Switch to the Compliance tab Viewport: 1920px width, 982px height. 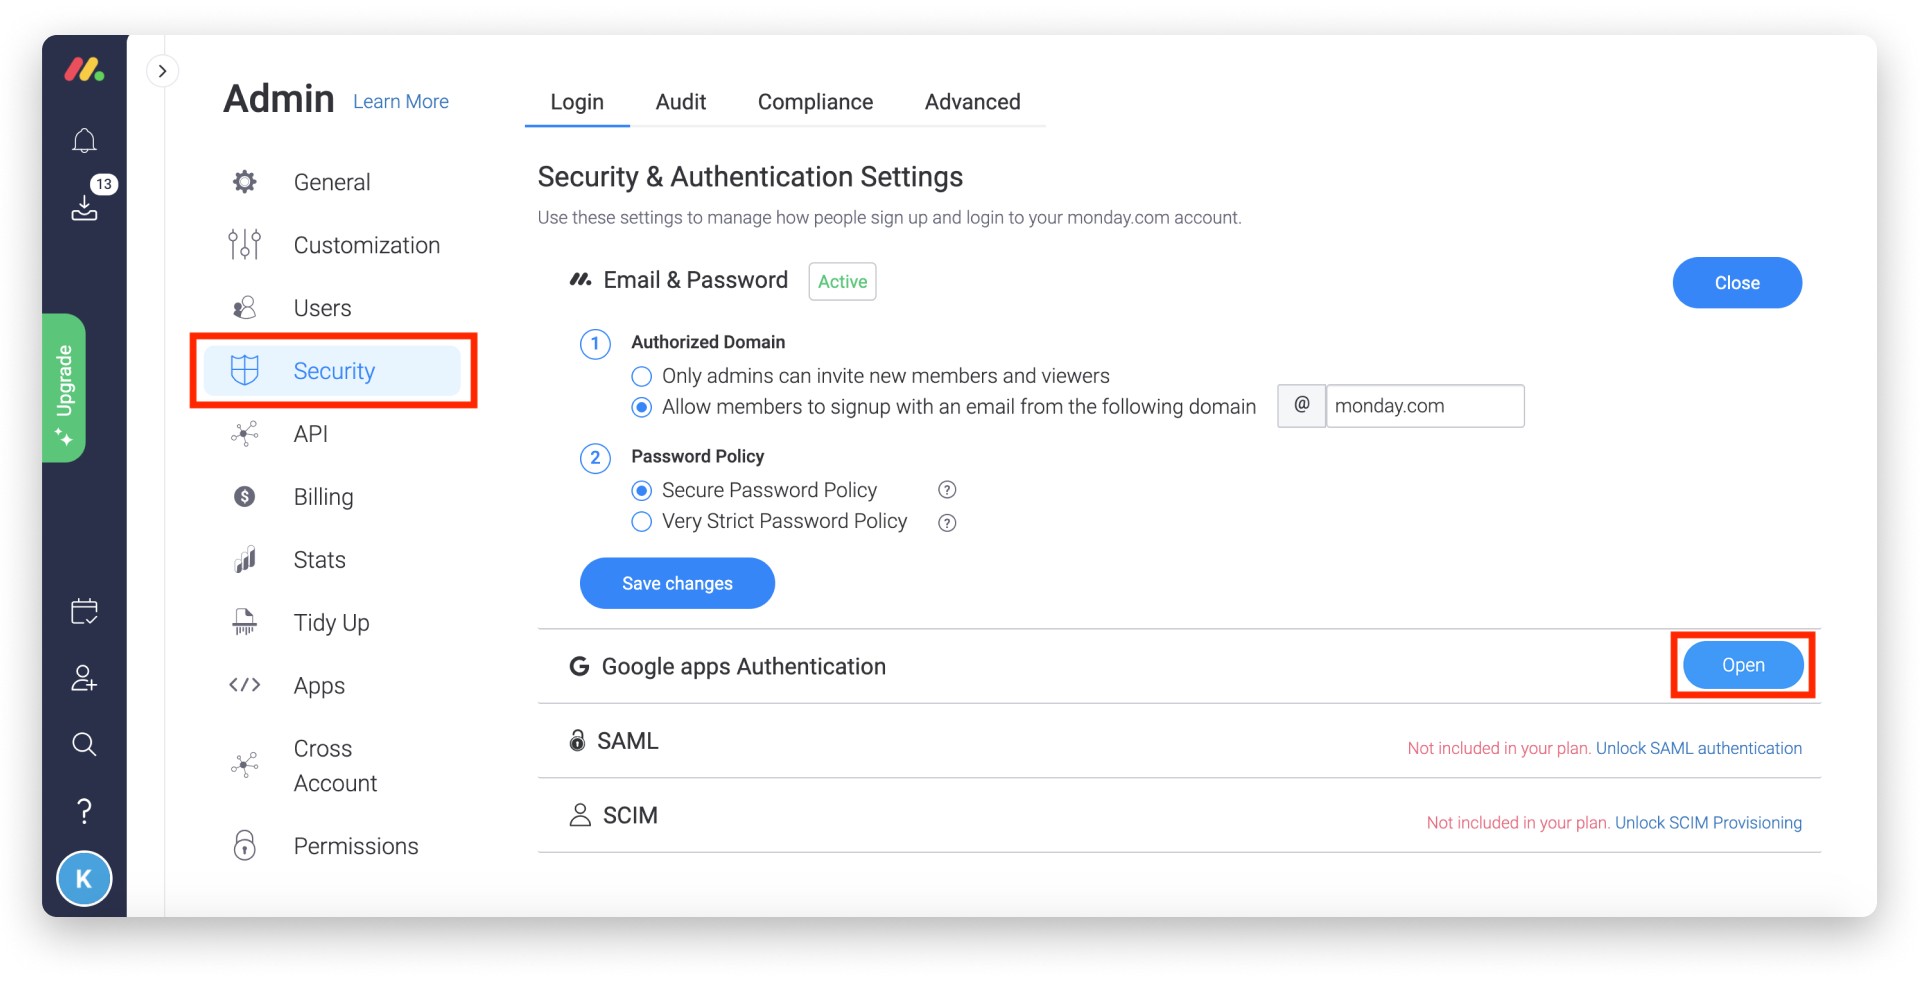(x=815, y=102)
